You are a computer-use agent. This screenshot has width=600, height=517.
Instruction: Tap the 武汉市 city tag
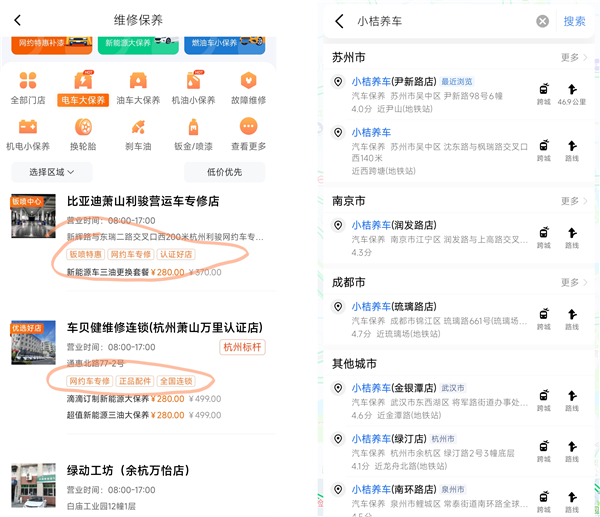(x=453, y=388)
